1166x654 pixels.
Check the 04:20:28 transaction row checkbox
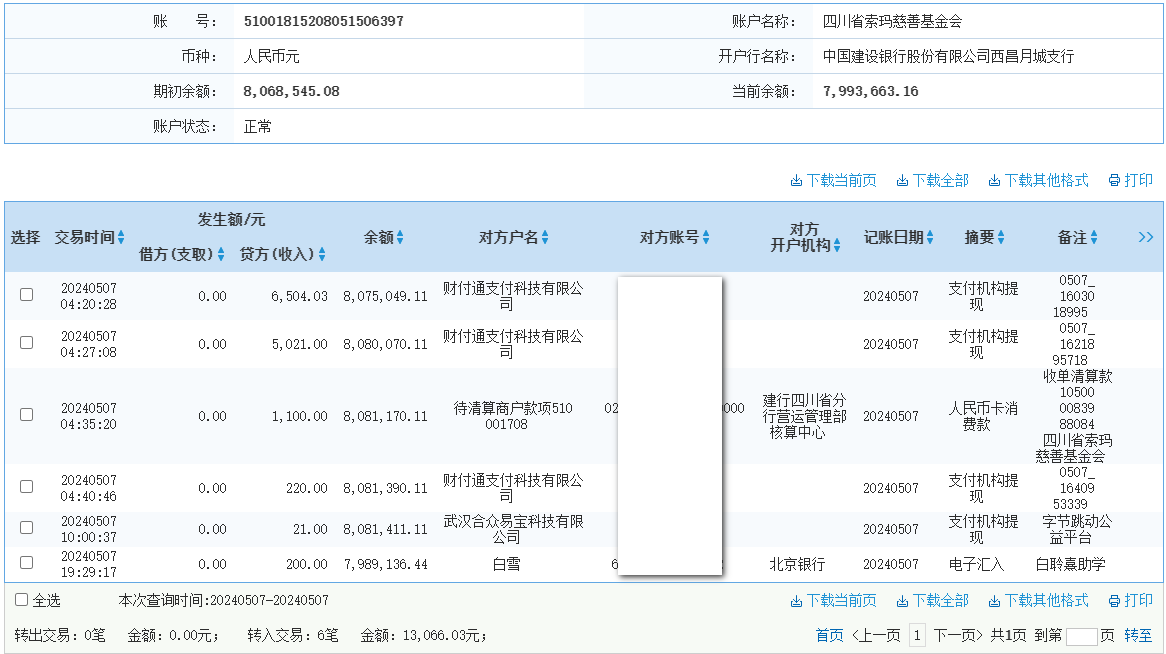pos(27,295)
